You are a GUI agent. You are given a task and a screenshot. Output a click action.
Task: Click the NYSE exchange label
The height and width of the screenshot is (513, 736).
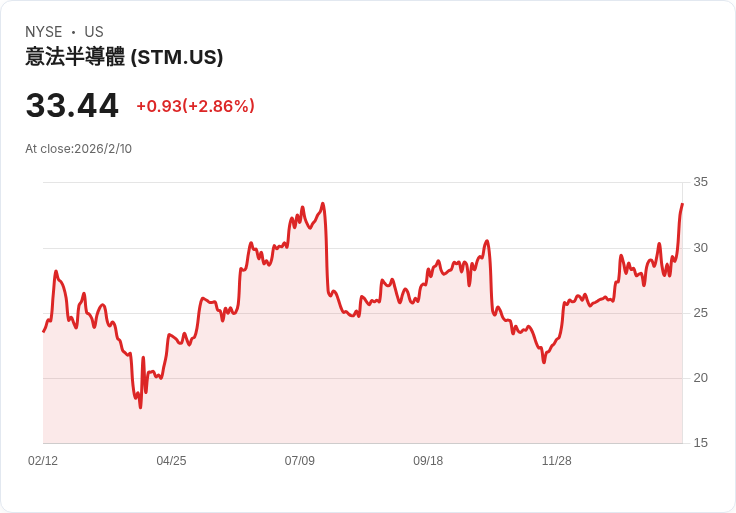click(x=43, y=32)
